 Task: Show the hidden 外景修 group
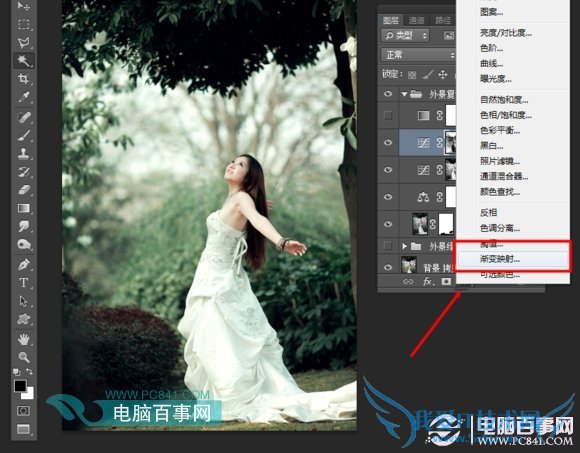pos(388,245)
